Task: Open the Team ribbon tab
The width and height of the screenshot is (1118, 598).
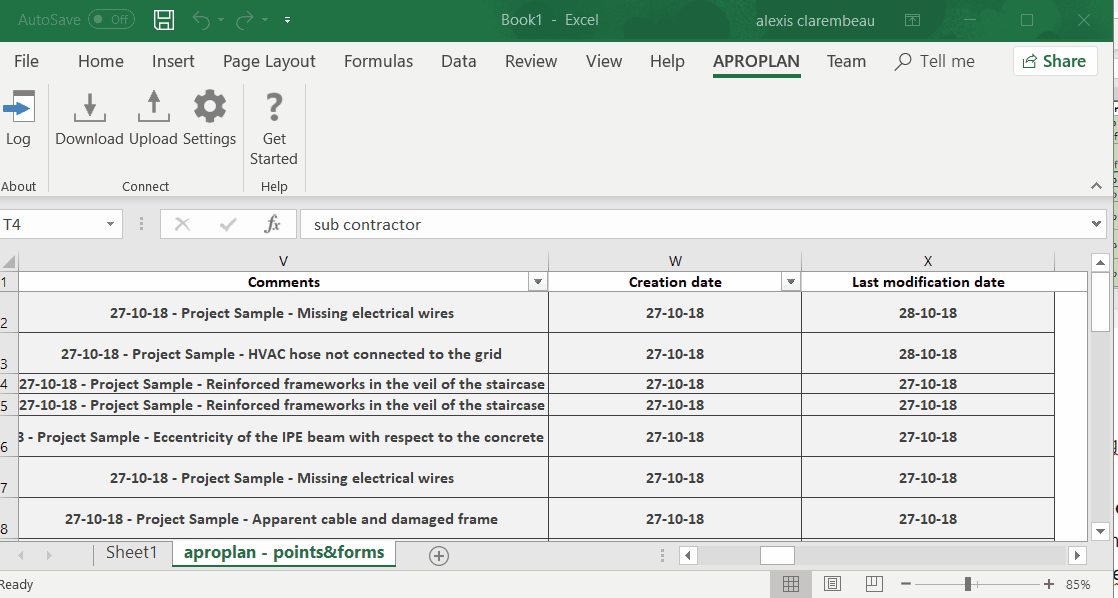Action: pyautogui.click(x=846, y=61)
